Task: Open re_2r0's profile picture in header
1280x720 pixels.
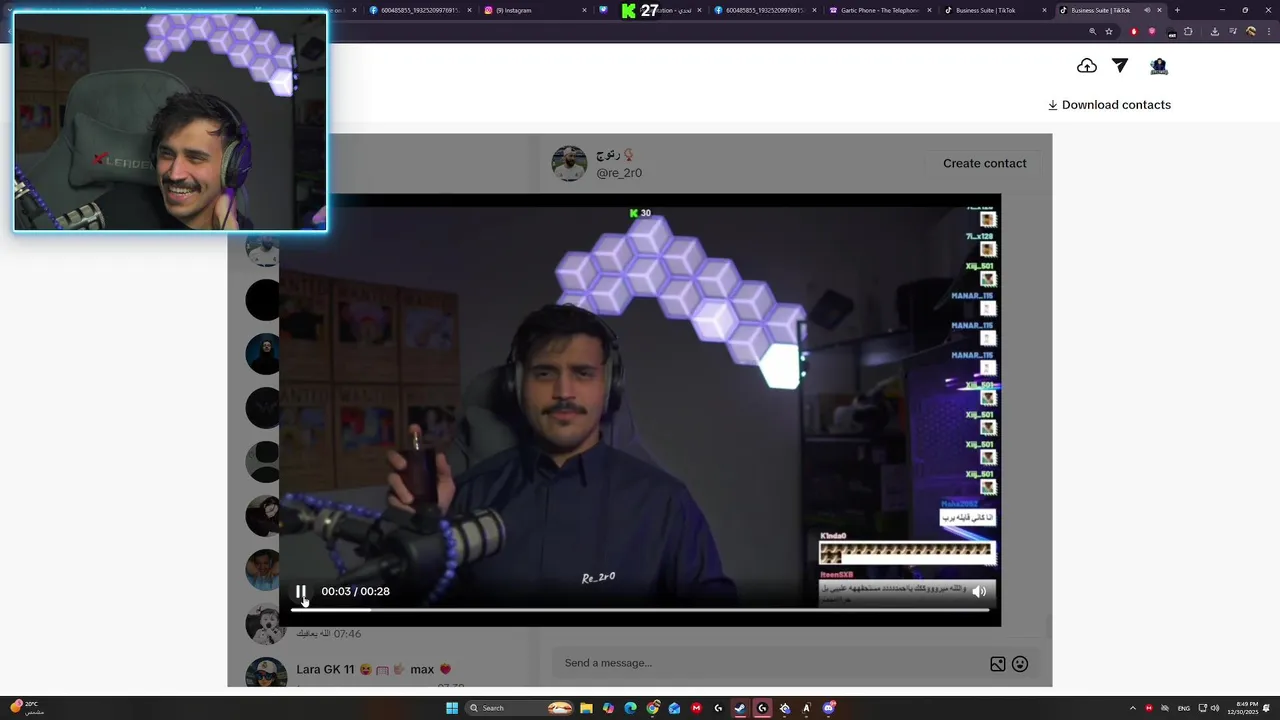Action: 569,163
